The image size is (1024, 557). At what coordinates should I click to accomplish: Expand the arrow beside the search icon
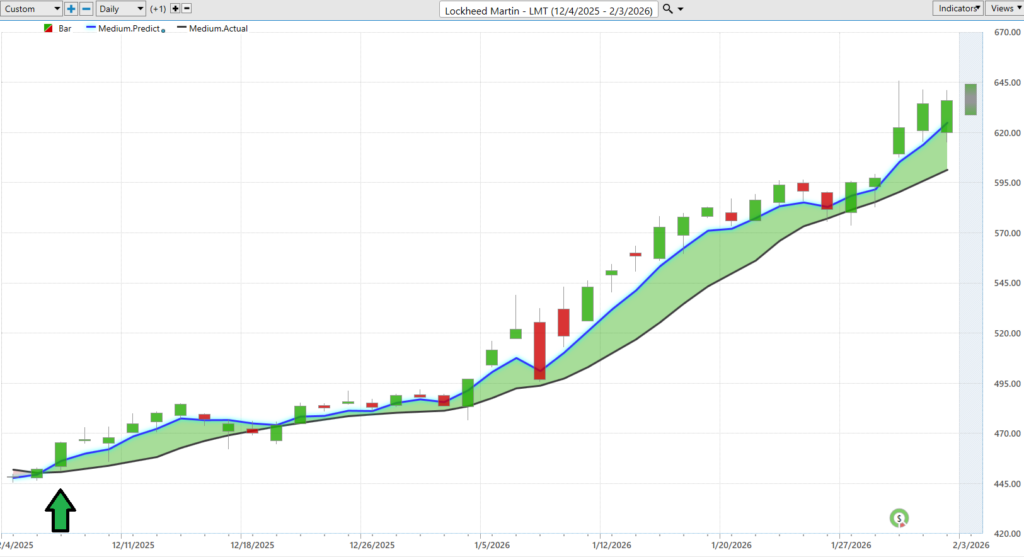680,9
